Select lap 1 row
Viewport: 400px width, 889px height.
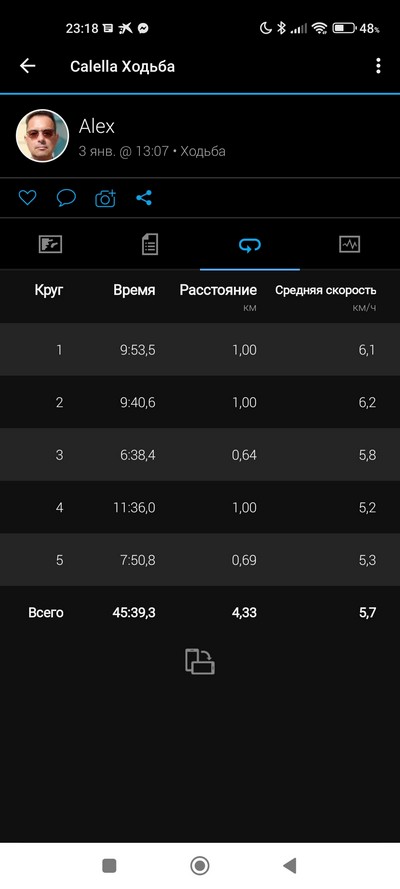coord(200,349)
